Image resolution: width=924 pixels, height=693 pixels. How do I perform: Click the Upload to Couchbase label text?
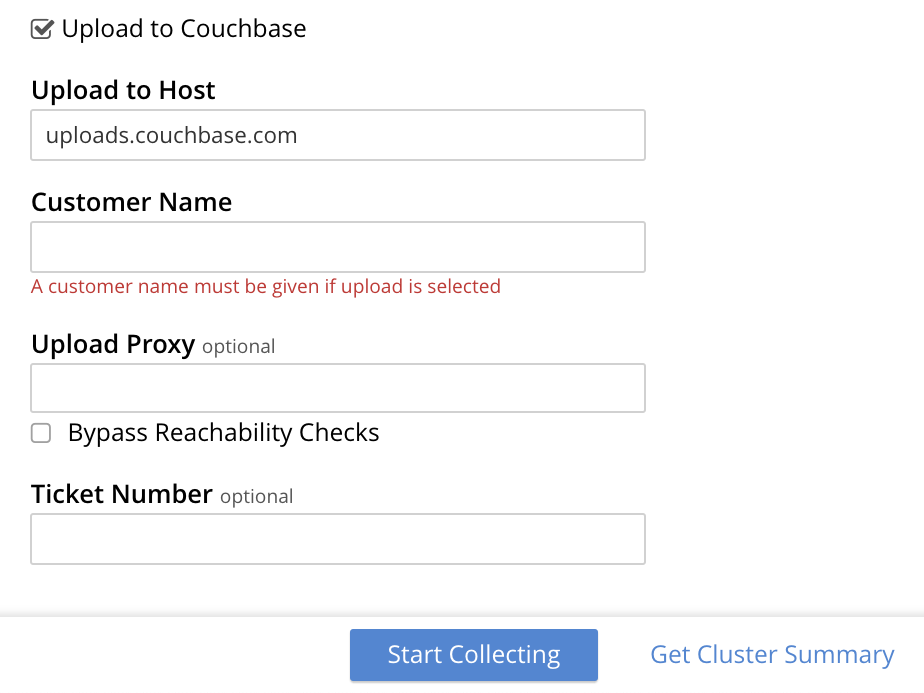184,29
